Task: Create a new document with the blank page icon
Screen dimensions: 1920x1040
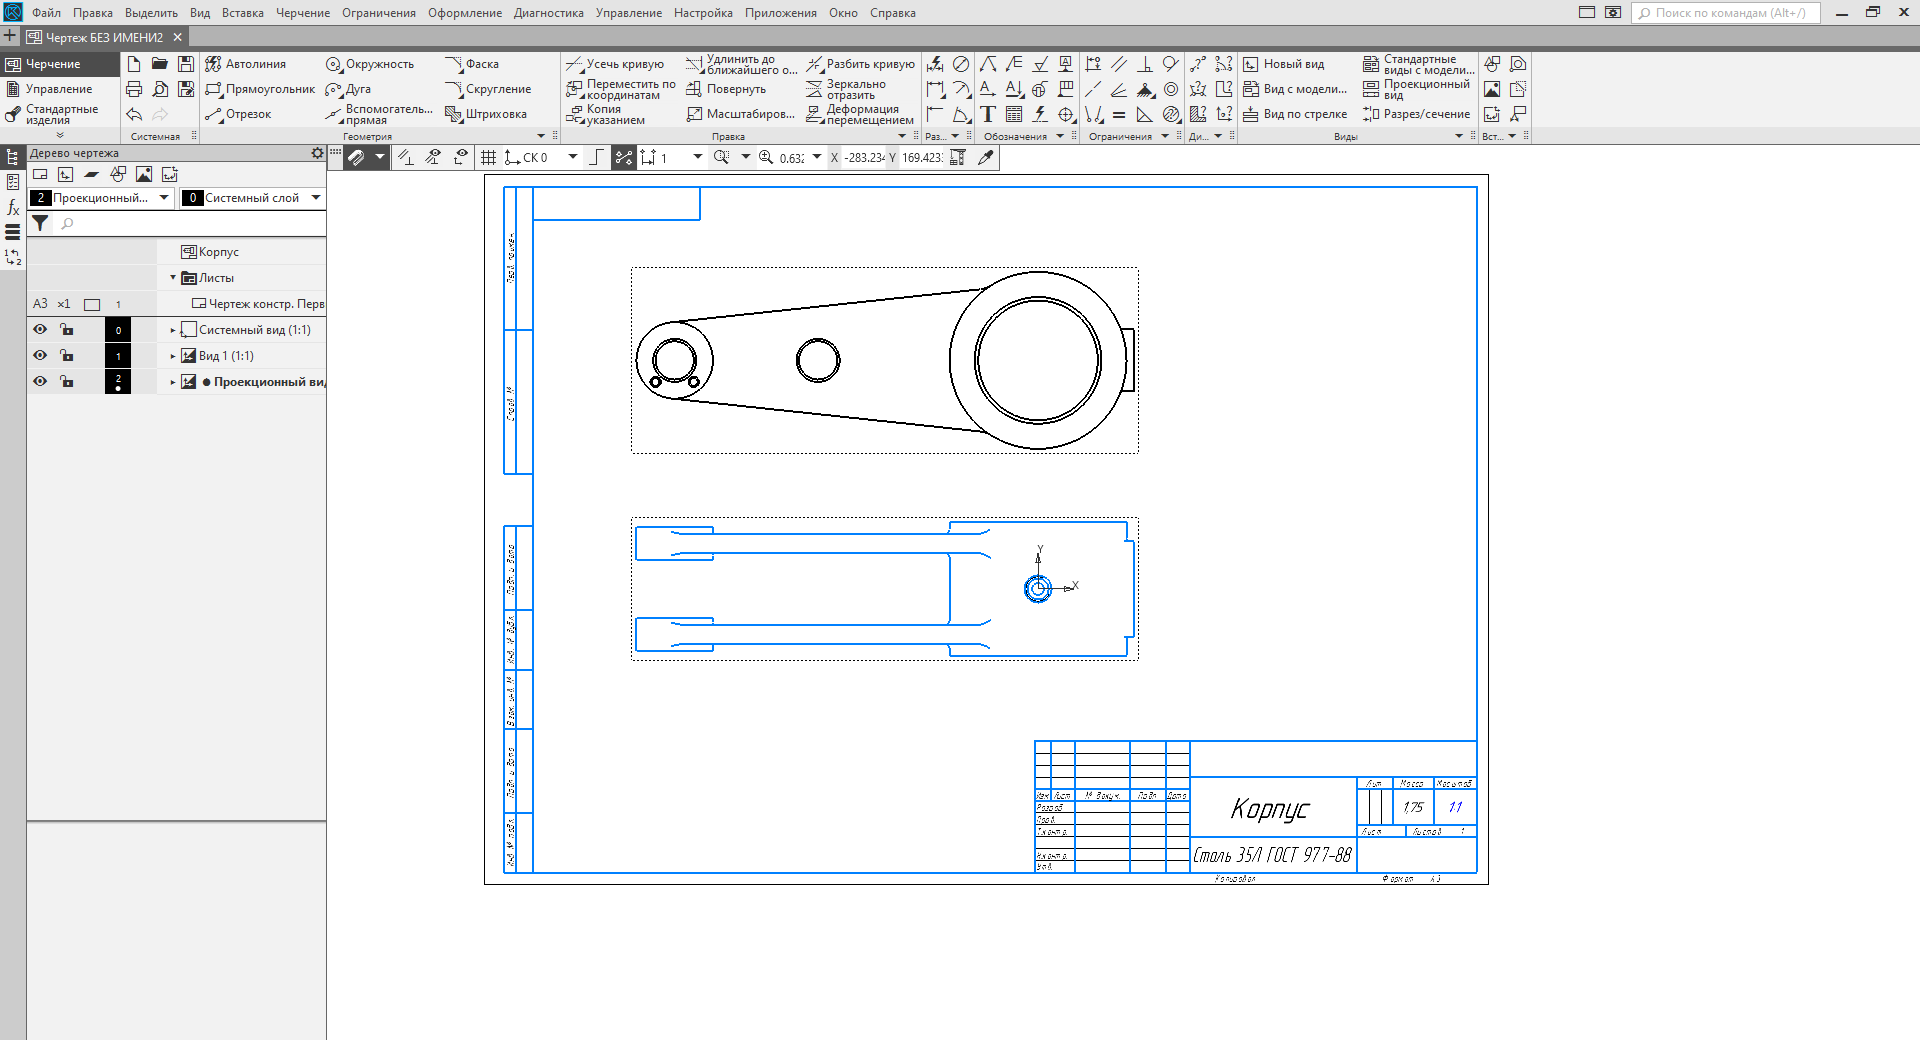Action: (134, 64)
